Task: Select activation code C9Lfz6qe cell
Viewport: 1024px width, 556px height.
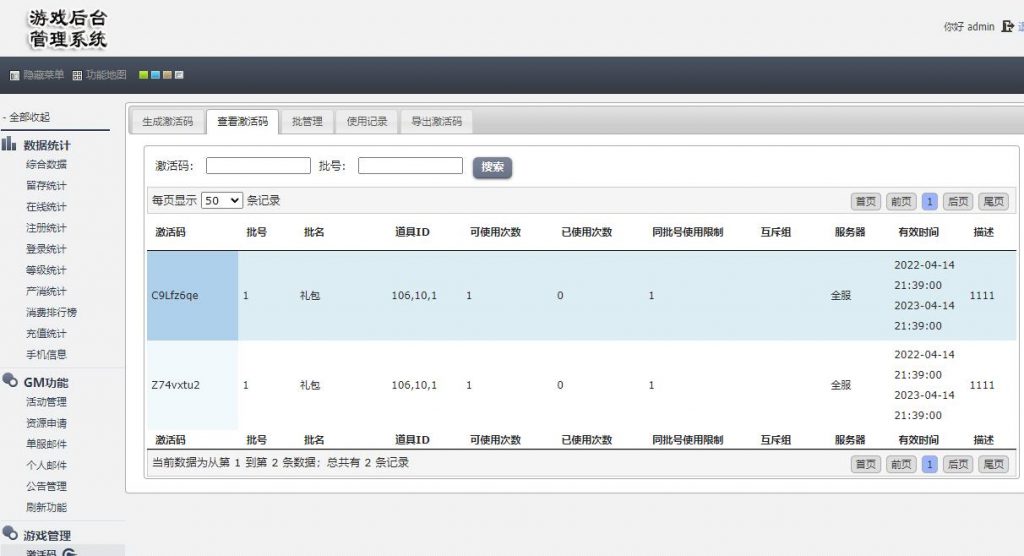Action: 193,295
